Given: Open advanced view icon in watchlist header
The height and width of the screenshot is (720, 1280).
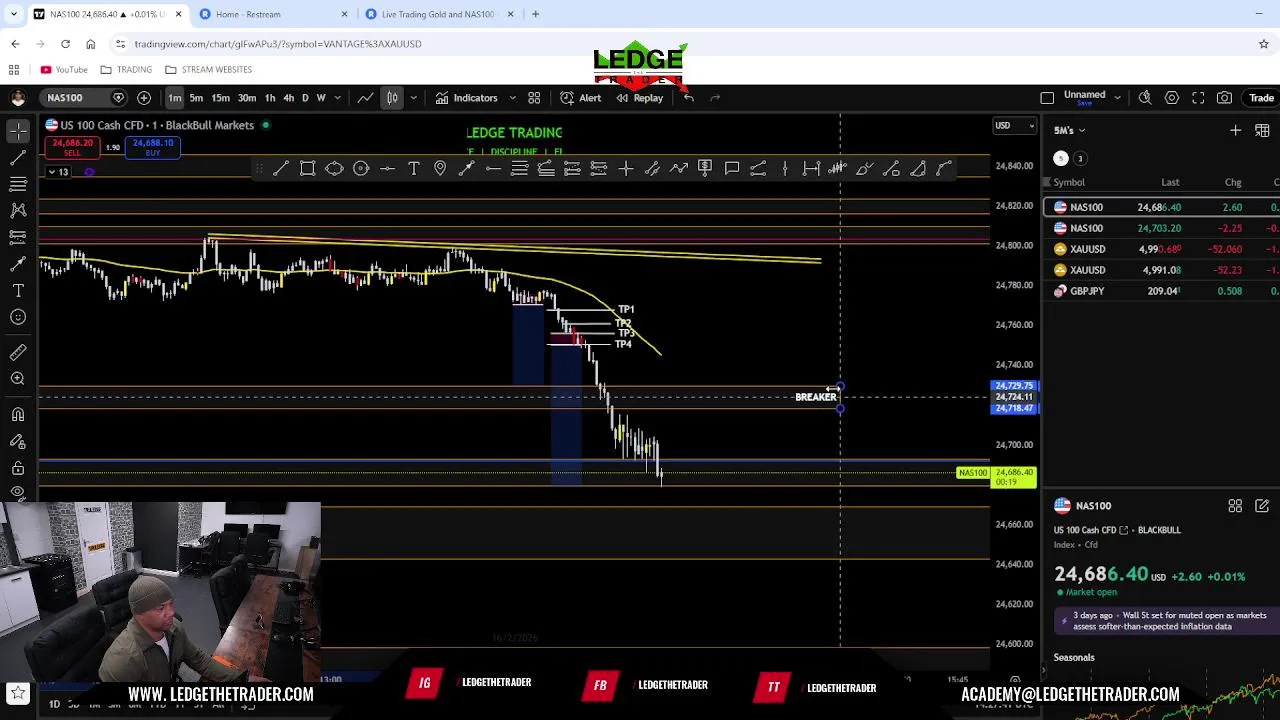Looking at the screenshot, I should click(x=1262, y=130).
